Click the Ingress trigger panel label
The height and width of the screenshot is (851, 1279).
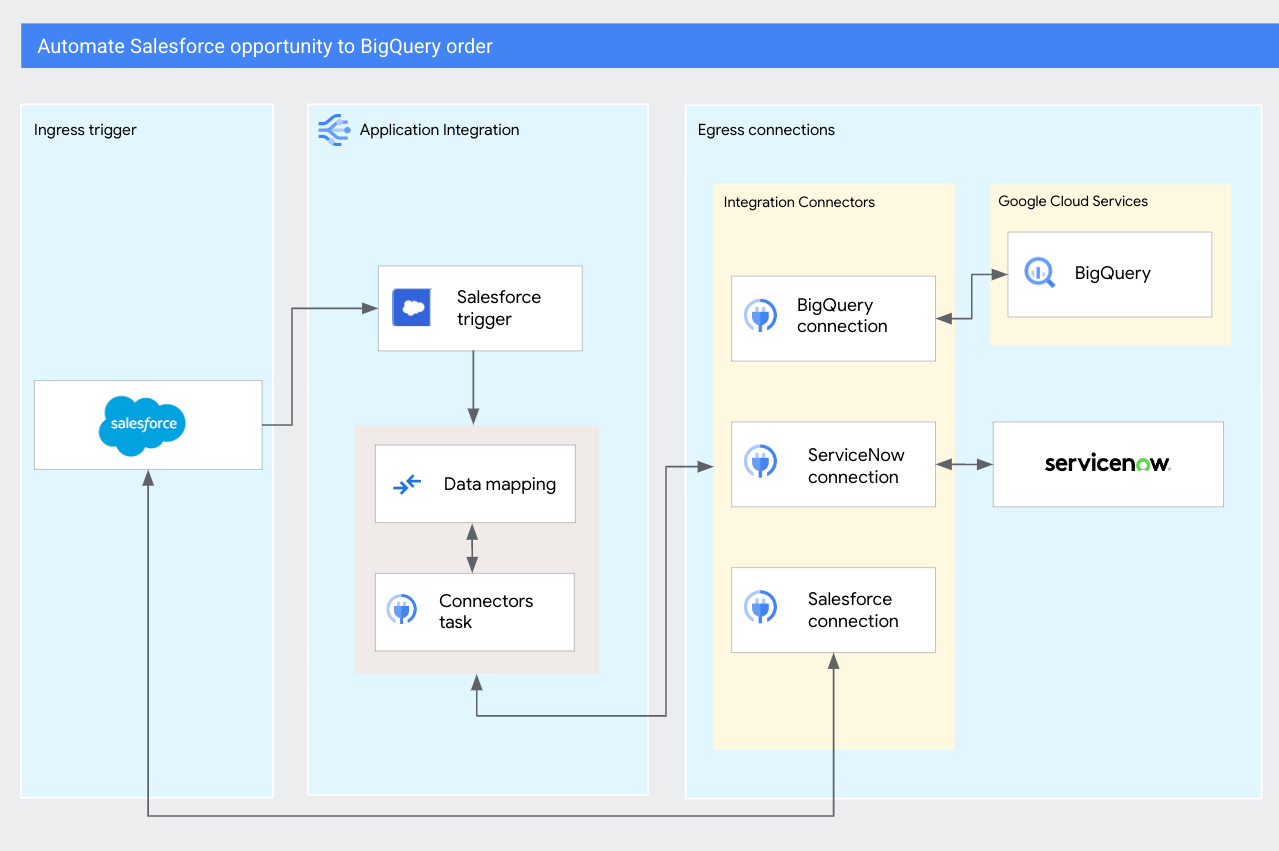[x=85, y=129]
